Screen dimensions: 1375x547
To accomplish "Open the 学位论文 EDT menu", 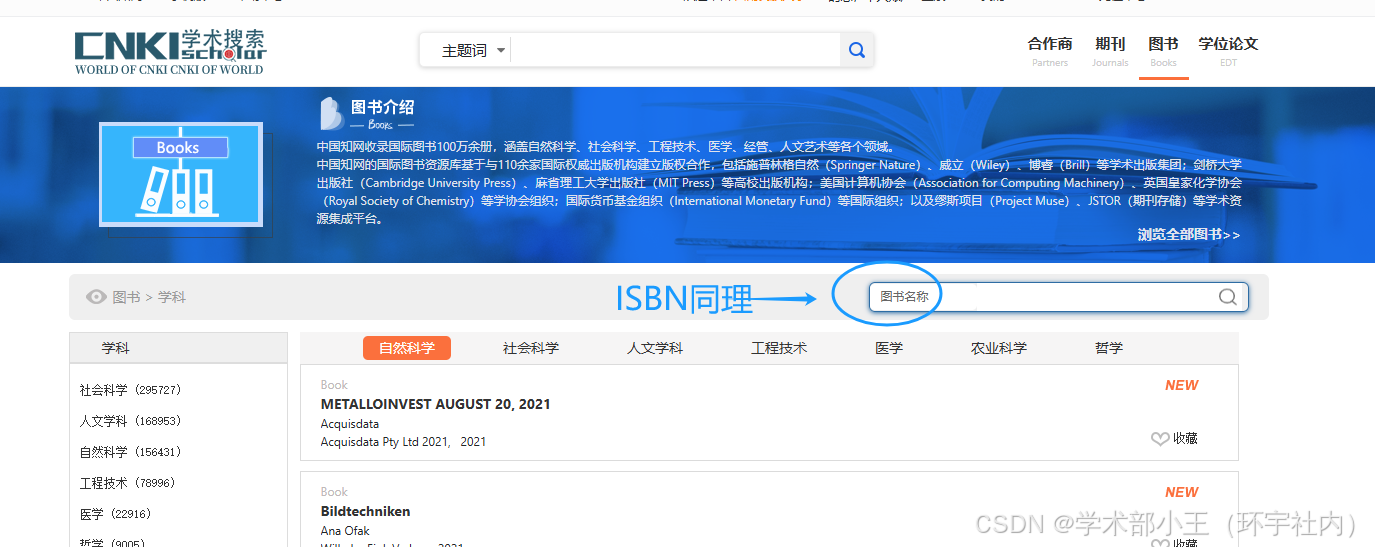I will [1228, 51].
